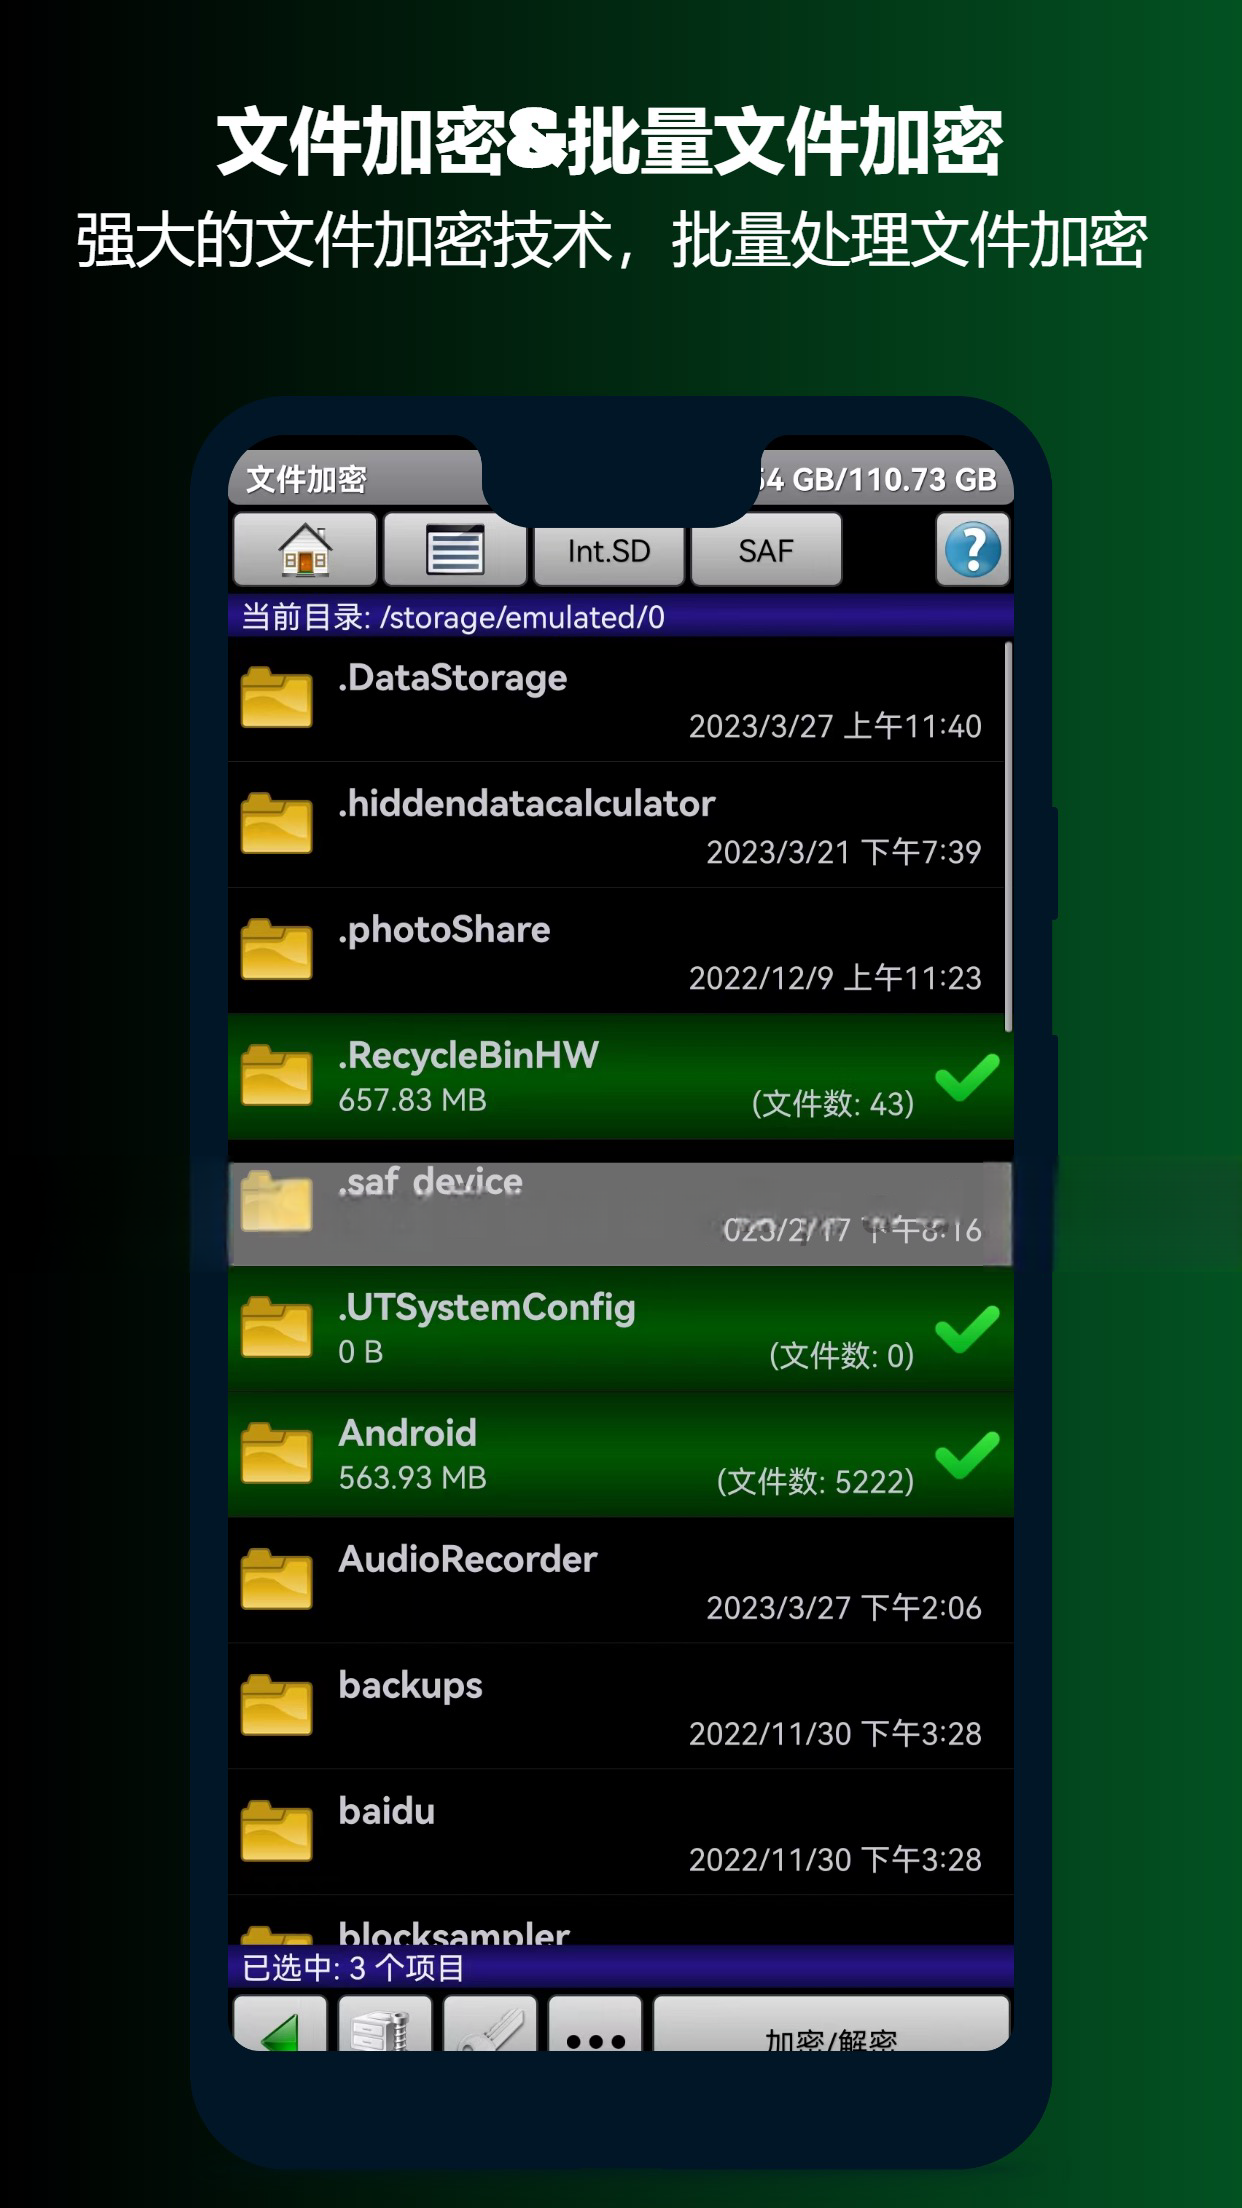Image resolution: width=1242 pixels, height=2208 pixels.
Task: Click the 已选中: 3 个项目 status bar
Action: [x=620, y=1968]
